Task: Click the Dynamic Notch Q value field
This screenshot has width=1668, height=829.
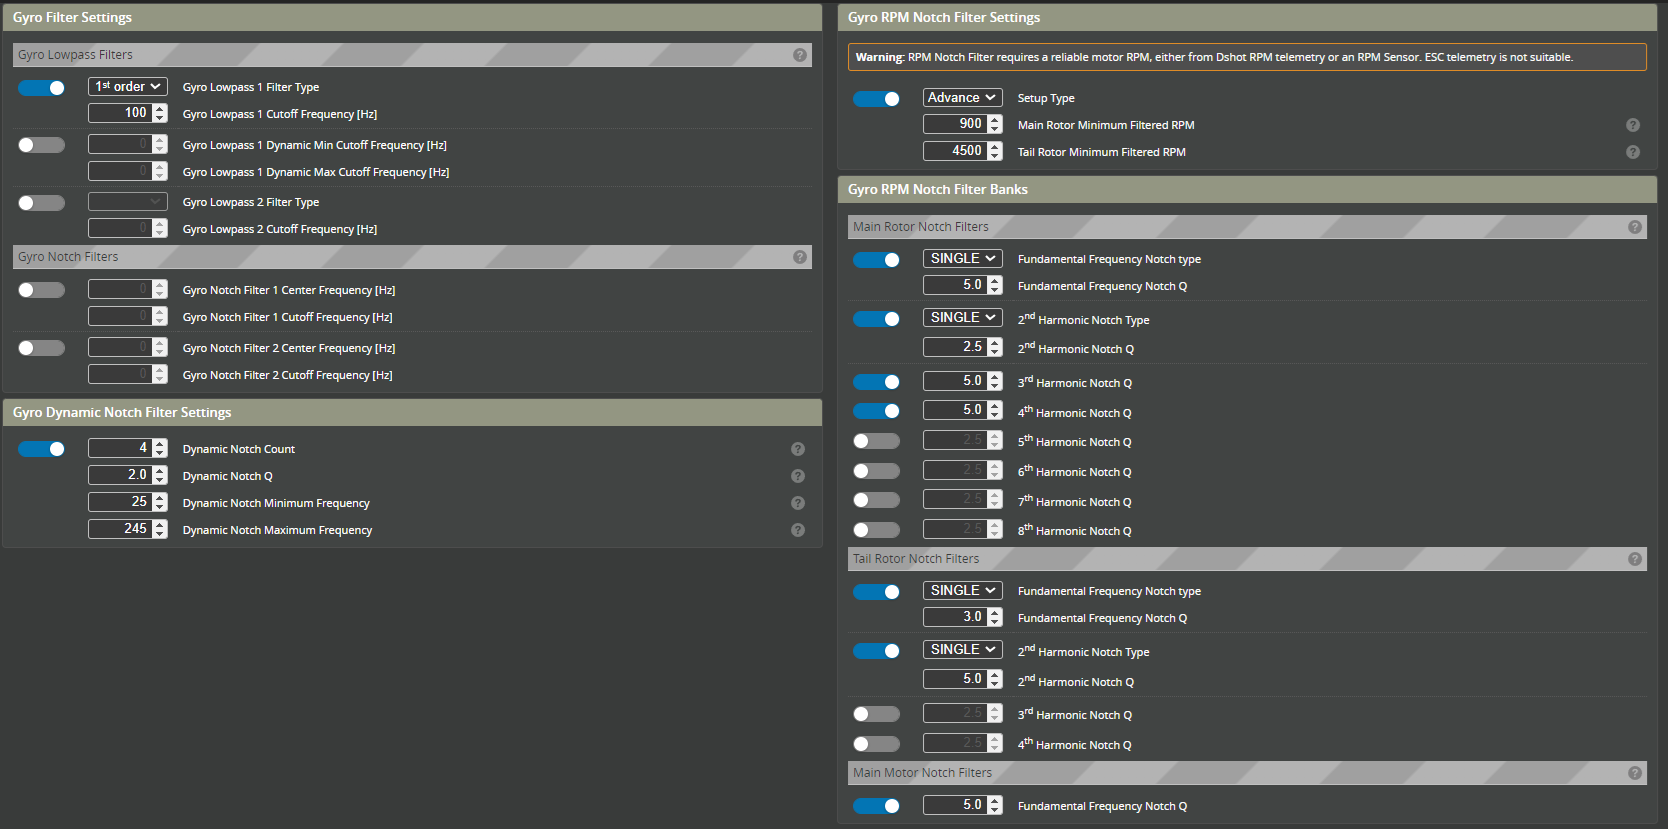Action: [x=119, y=475]
